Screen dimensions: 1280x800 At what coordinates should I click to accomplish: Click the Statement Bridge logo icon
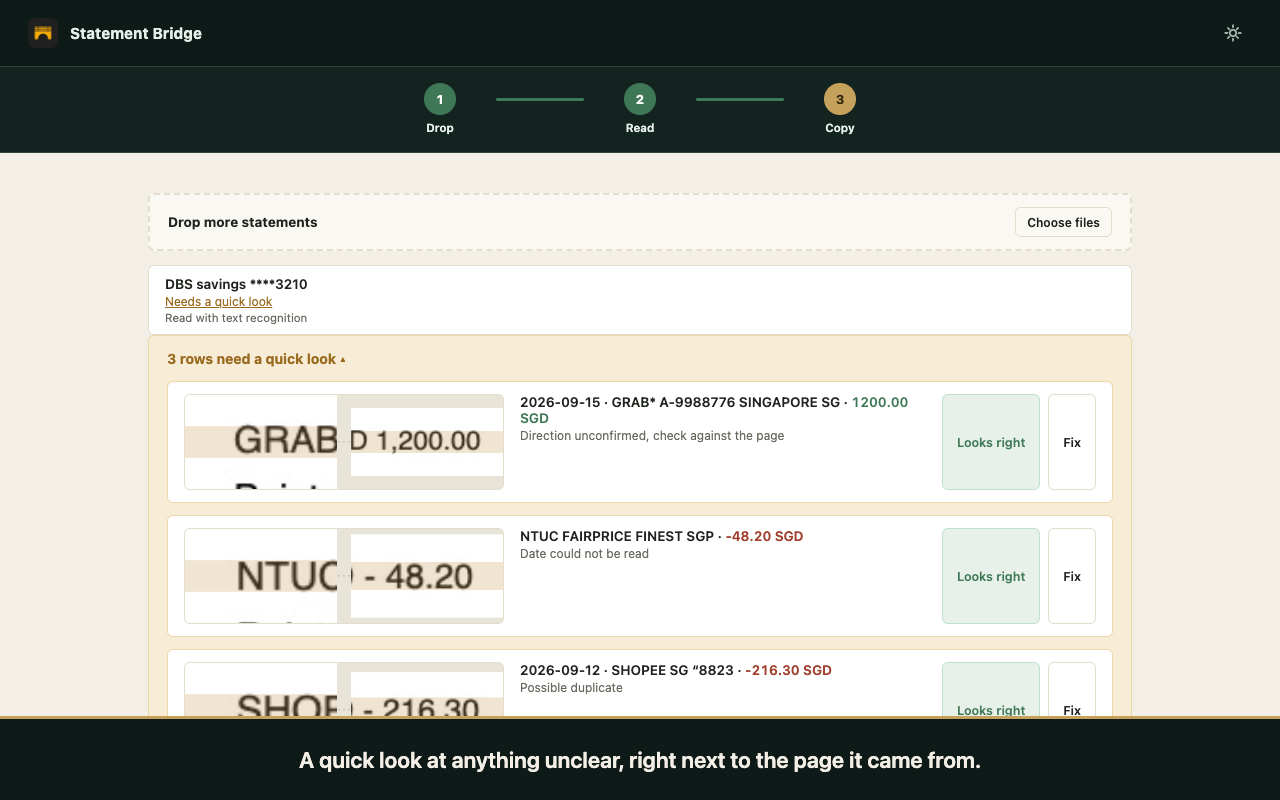pyautogui.click(x=43, y=33)
